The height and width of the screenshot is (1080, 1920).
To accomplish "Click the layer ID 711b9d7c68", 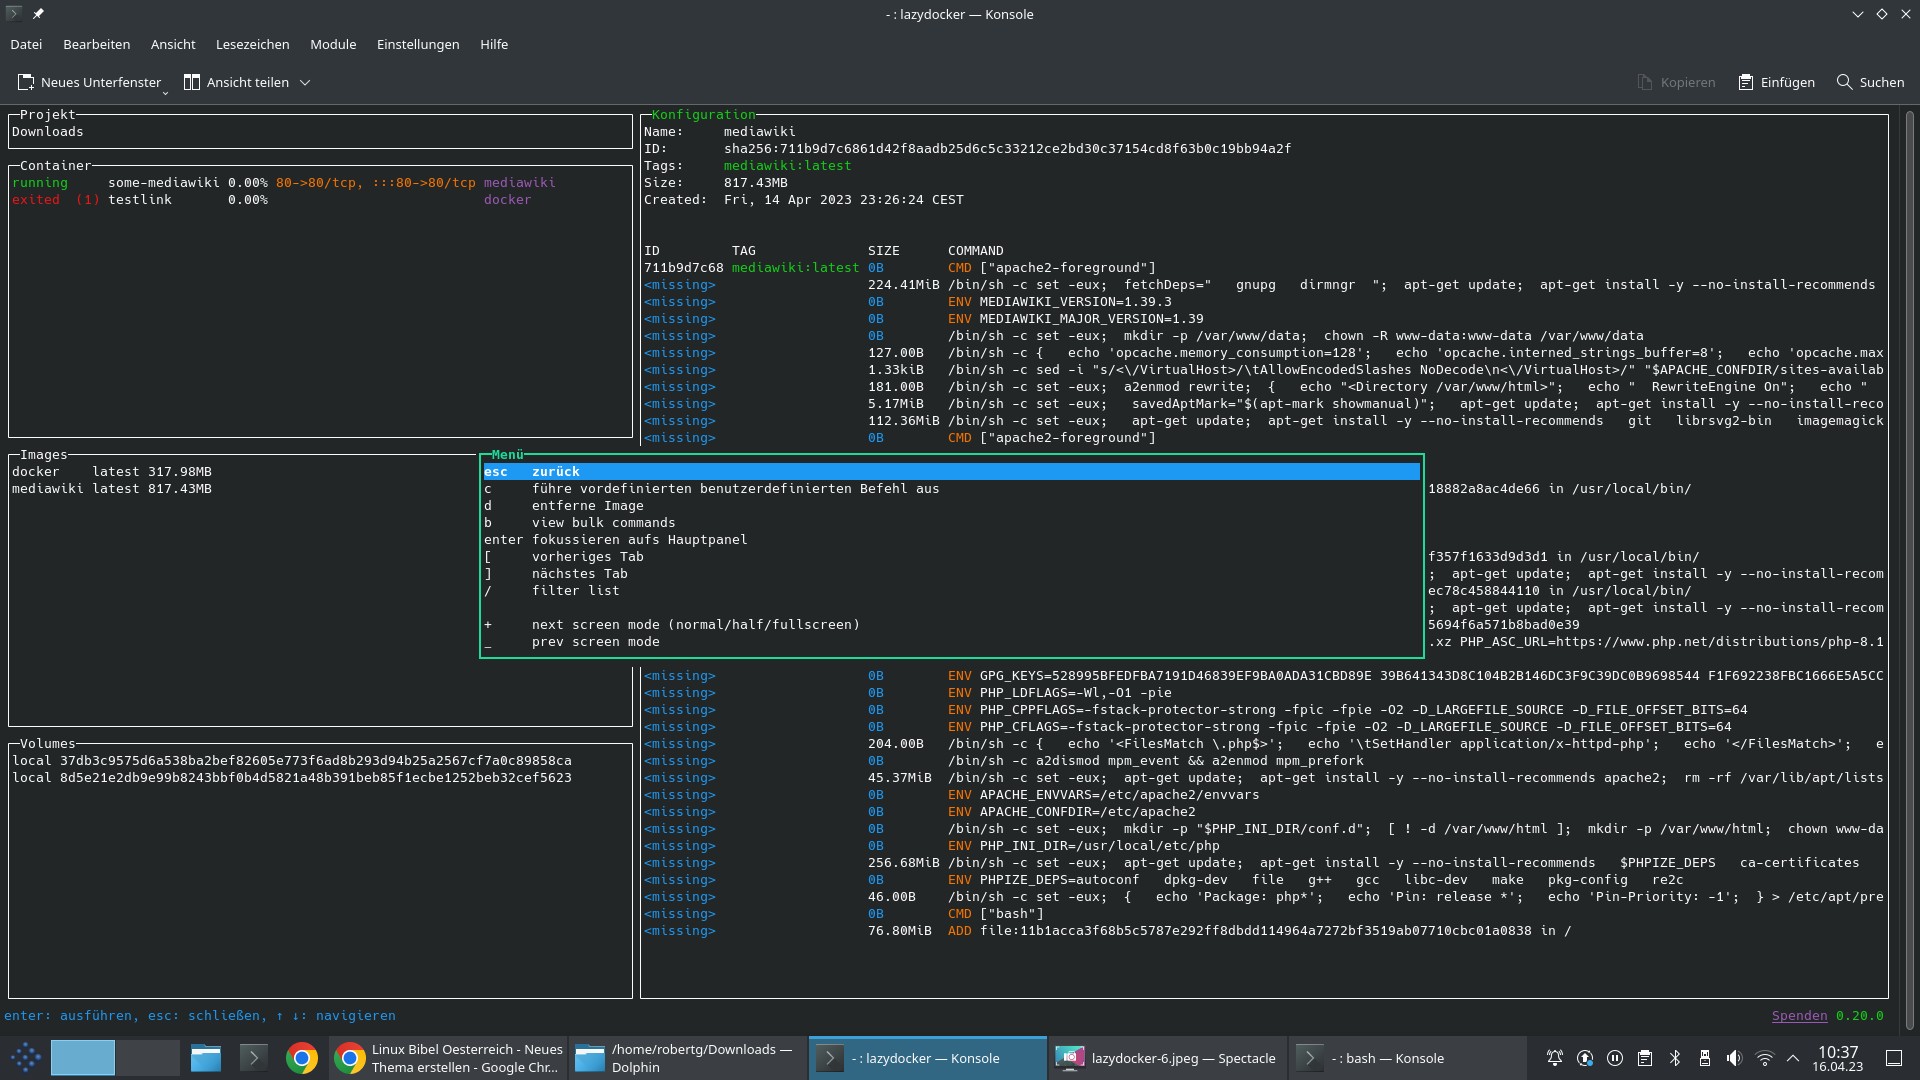I will [684, 267].
